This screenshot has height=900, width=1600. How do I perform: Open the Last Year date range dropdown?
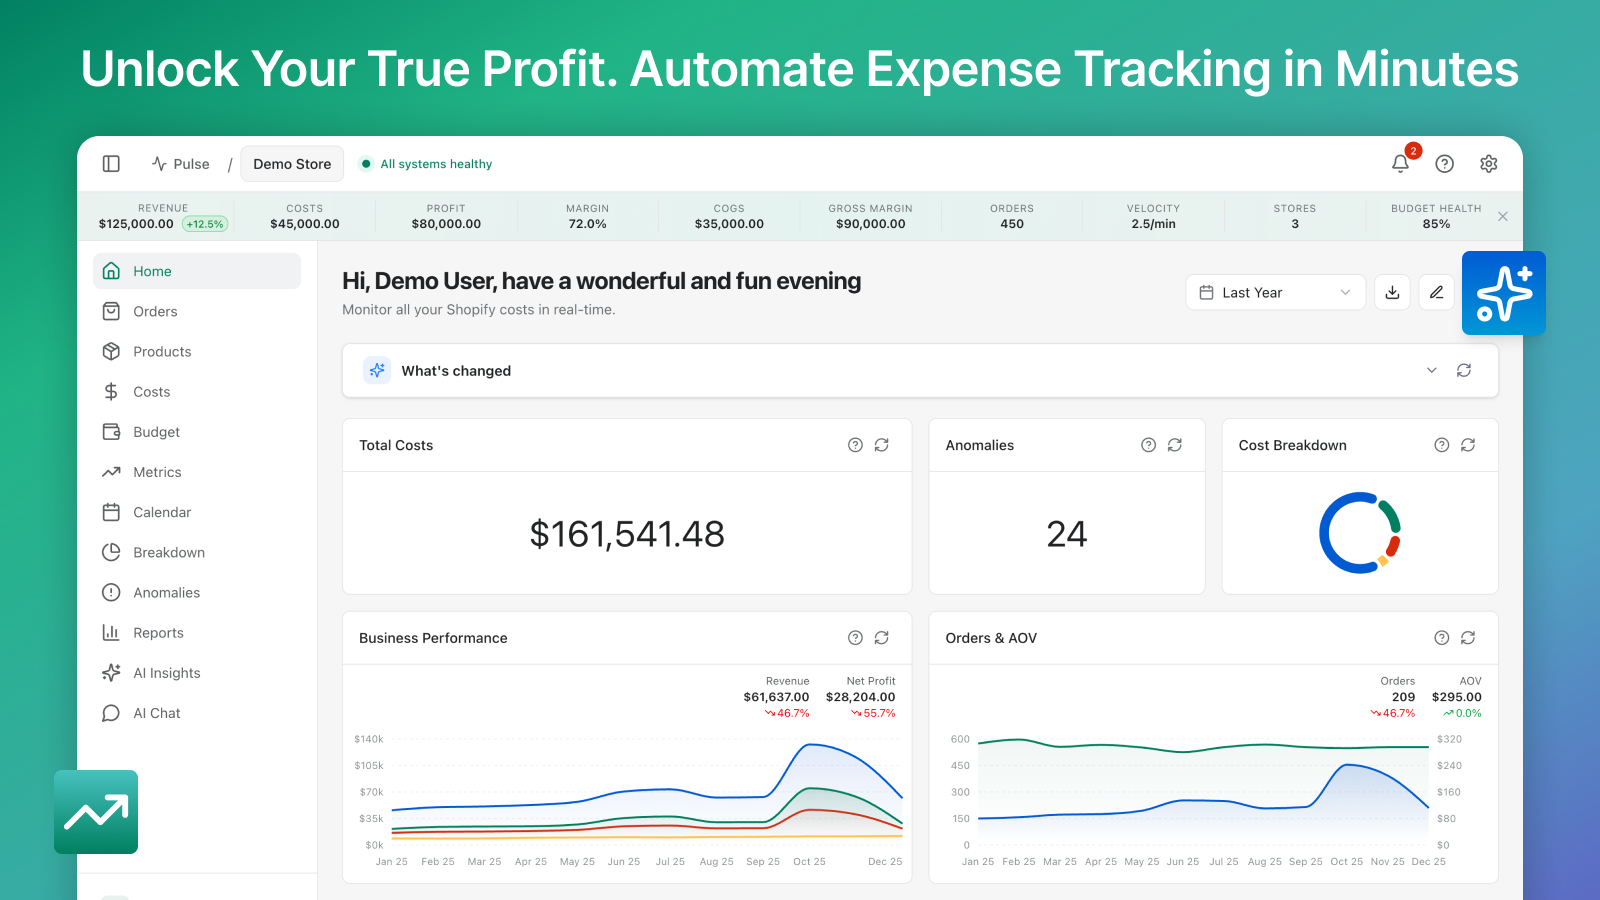1275,292
